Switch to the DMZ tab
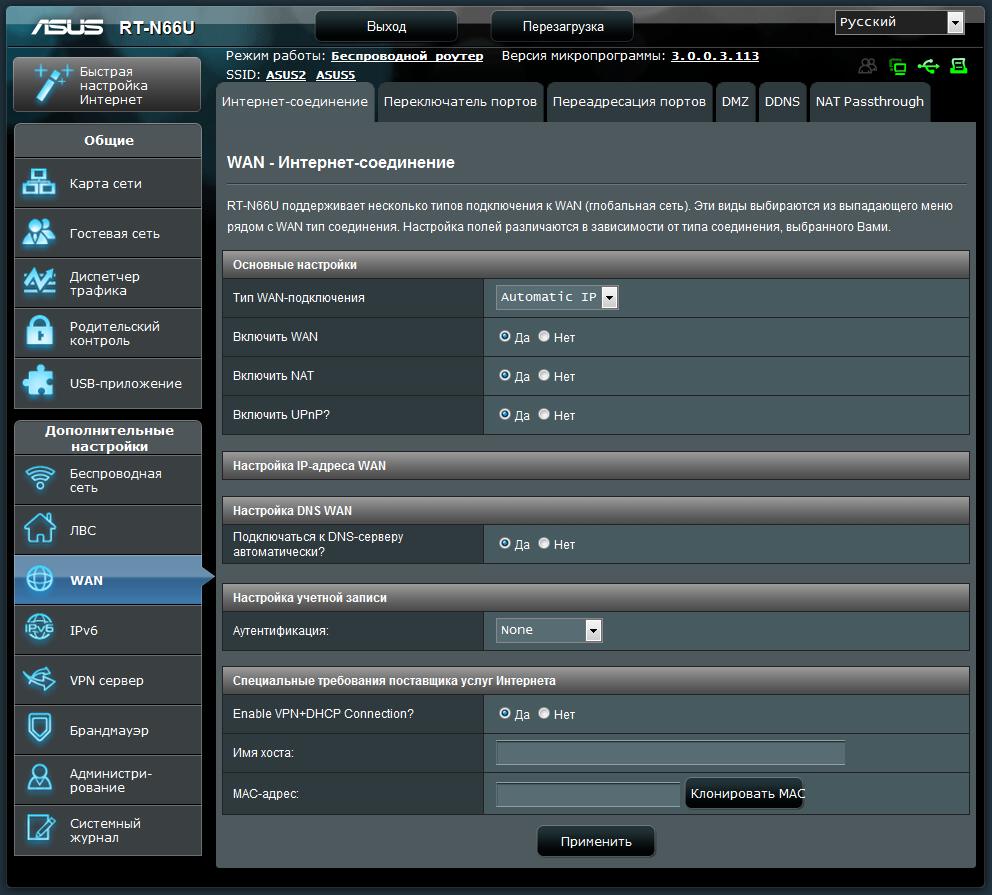Viewport: 992px width, 895px height. [735, 102]
